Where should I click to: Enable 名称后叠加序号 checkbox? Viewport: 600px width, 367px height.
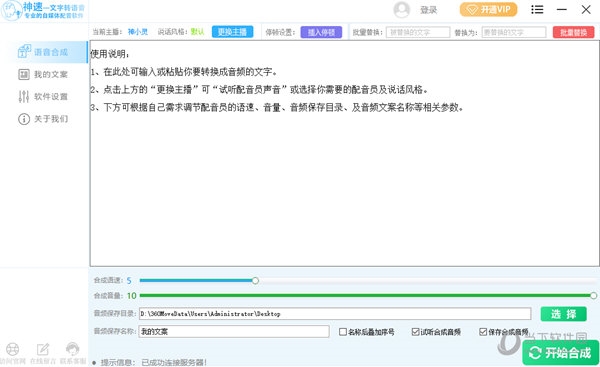point(343,332)
